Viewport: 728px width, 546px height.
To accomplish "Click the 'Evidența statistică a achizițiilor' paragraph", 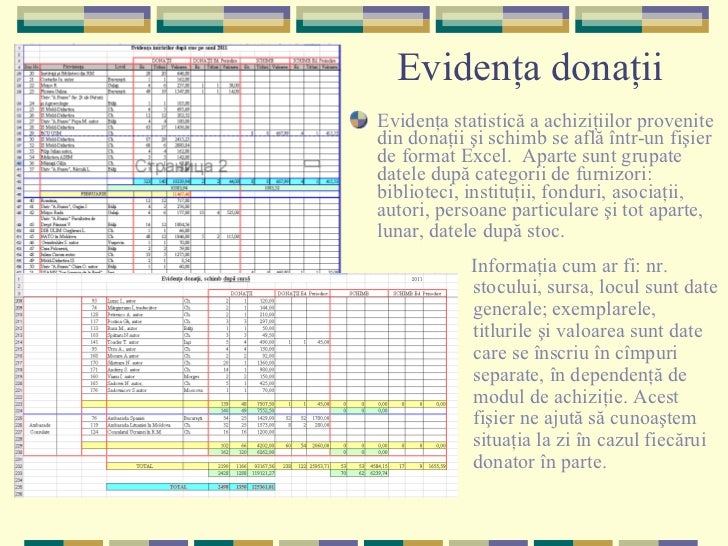I will [545, 176].
